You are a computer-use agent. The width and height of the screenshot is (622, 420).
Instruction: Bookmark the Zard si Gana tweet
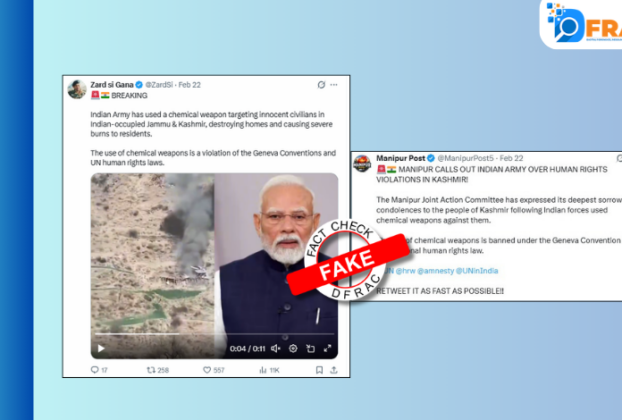(319, 370)
